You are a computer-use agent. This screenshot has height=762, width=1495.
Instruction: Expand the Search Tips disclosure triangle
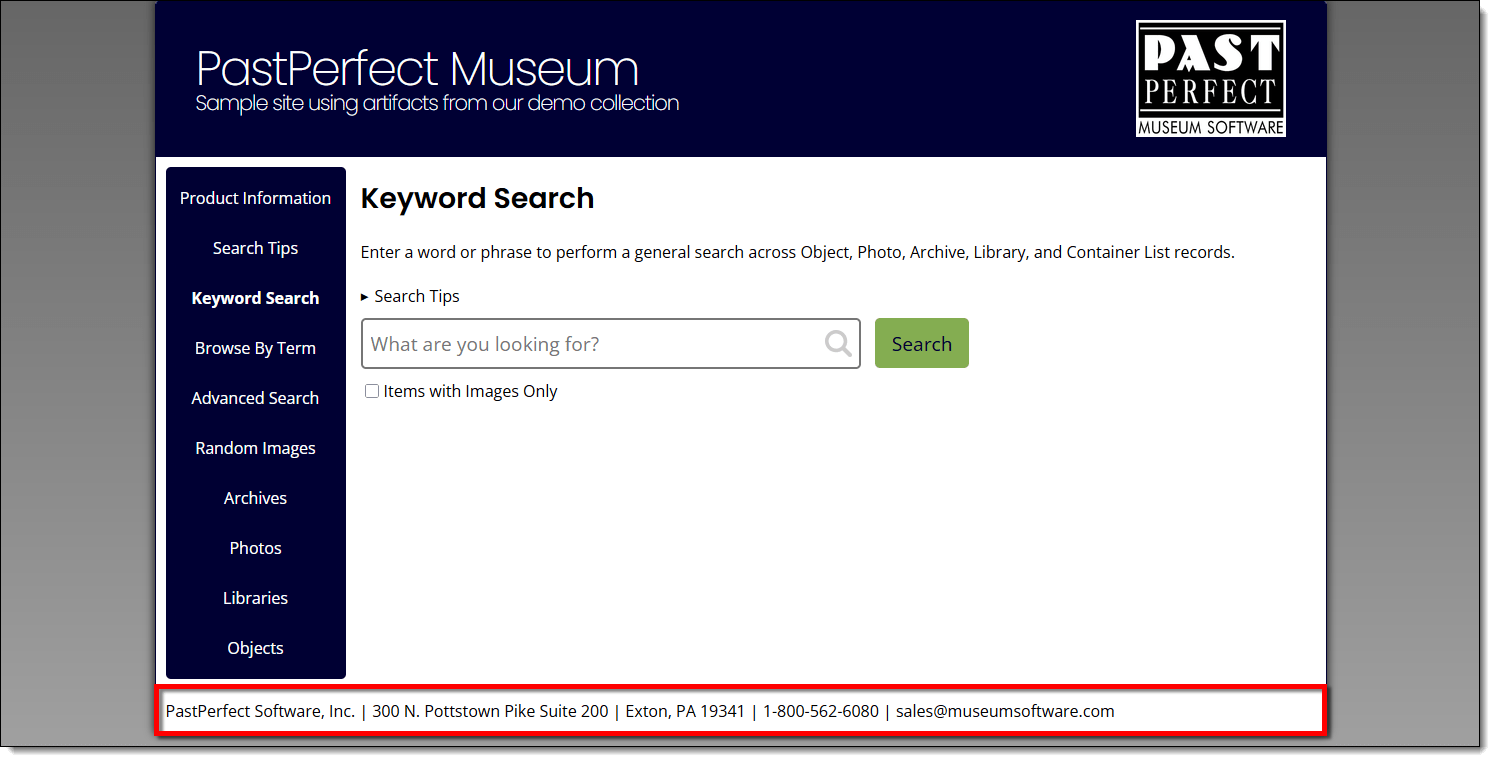point(365,297)
